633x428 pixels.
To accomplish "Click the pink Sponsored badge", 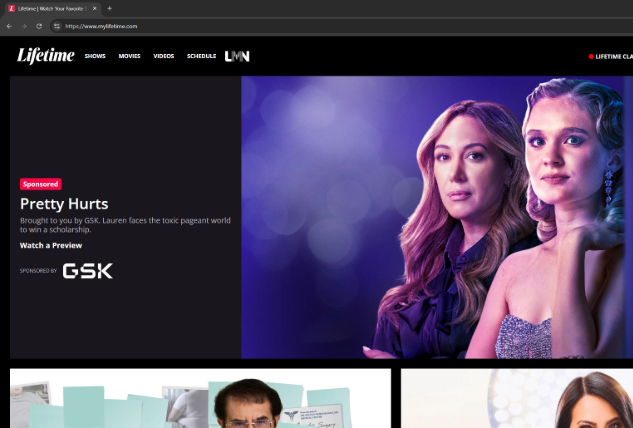I will 41,184.
